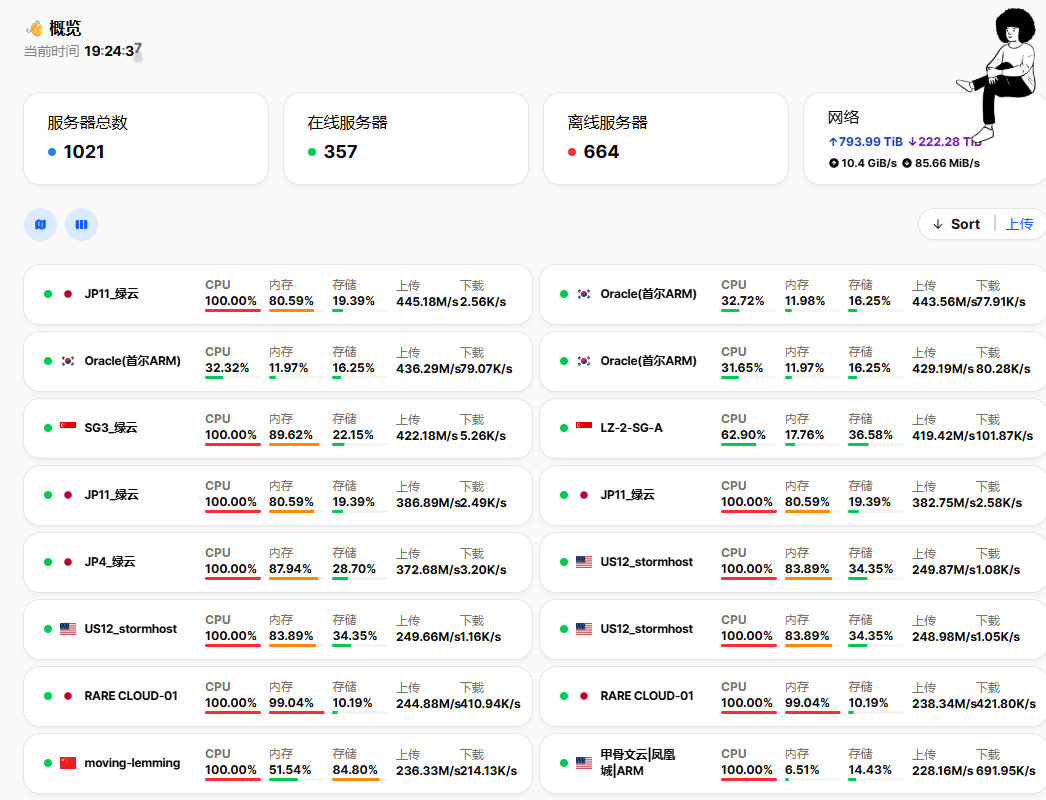Image resolution: width=1046 pixels, height=800 pixels.
Task: Click download value 214.13K/s
Action: click(x=488, y=771)
